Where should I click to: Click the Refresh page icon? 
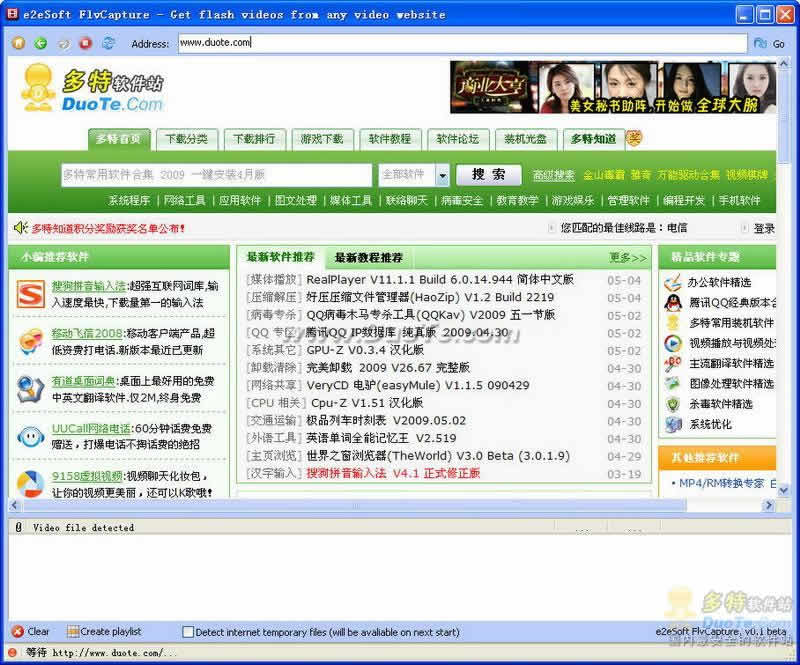tap(108, 43)
